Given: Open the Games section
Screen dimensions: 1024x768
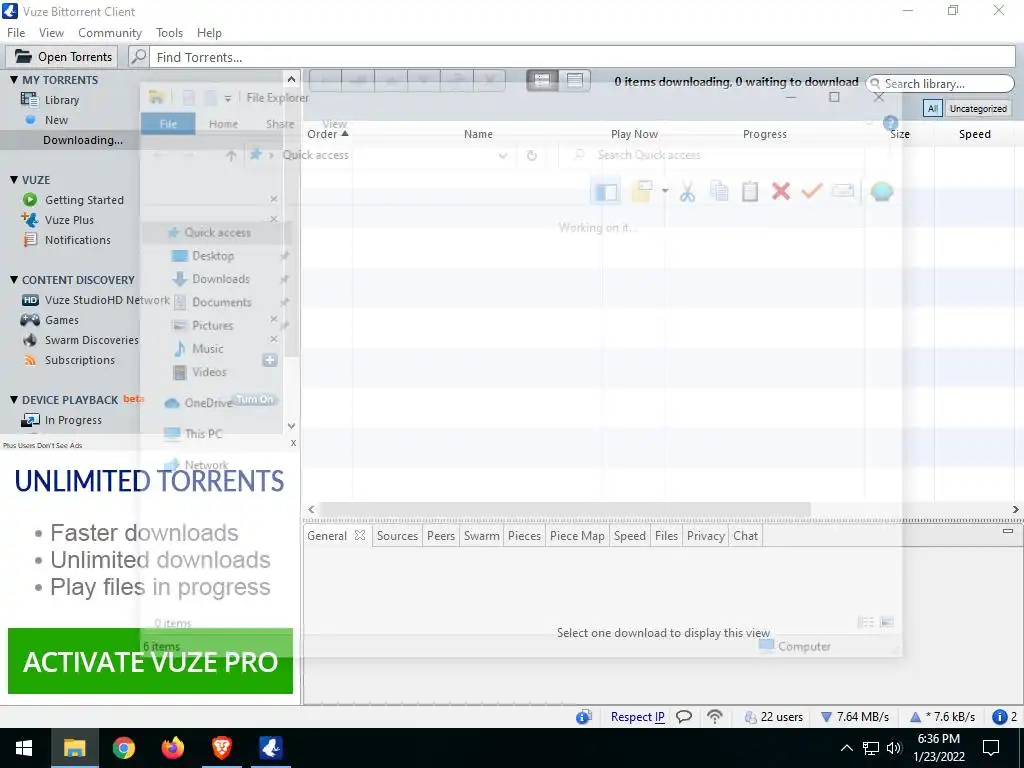Looking at the screenshot, I should click(61, 320).
